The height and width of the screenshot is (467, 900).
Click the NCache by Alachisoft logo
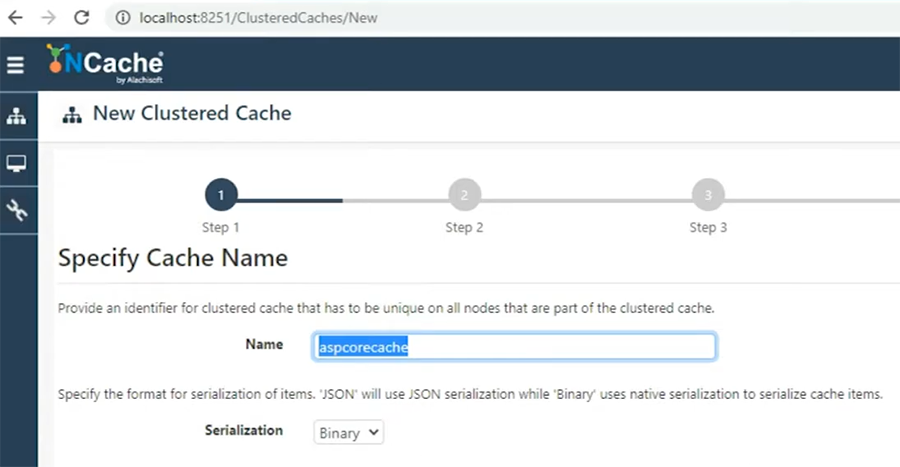coord(105,64)
